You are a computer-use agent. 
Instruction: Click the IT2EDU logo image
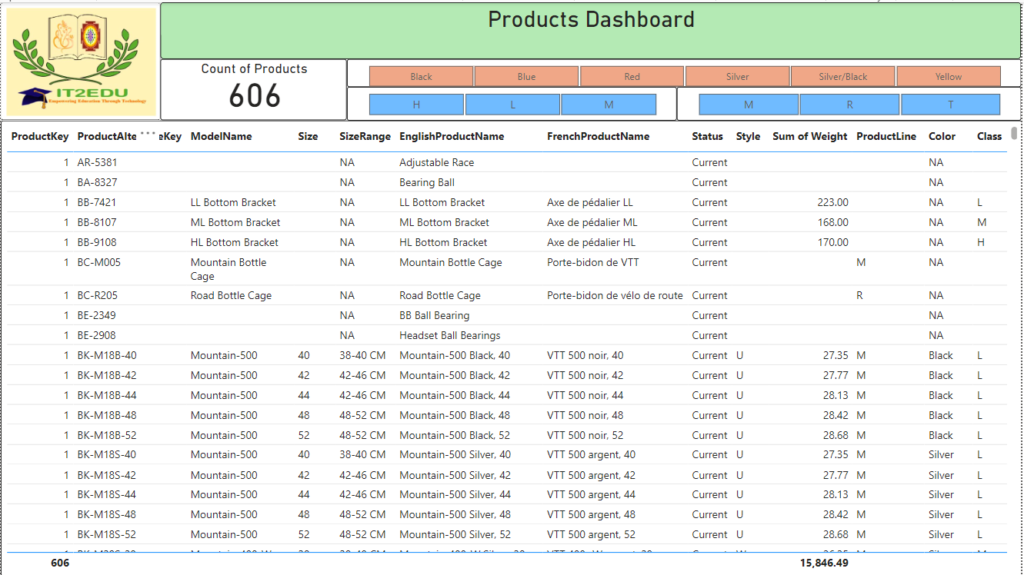82,62
